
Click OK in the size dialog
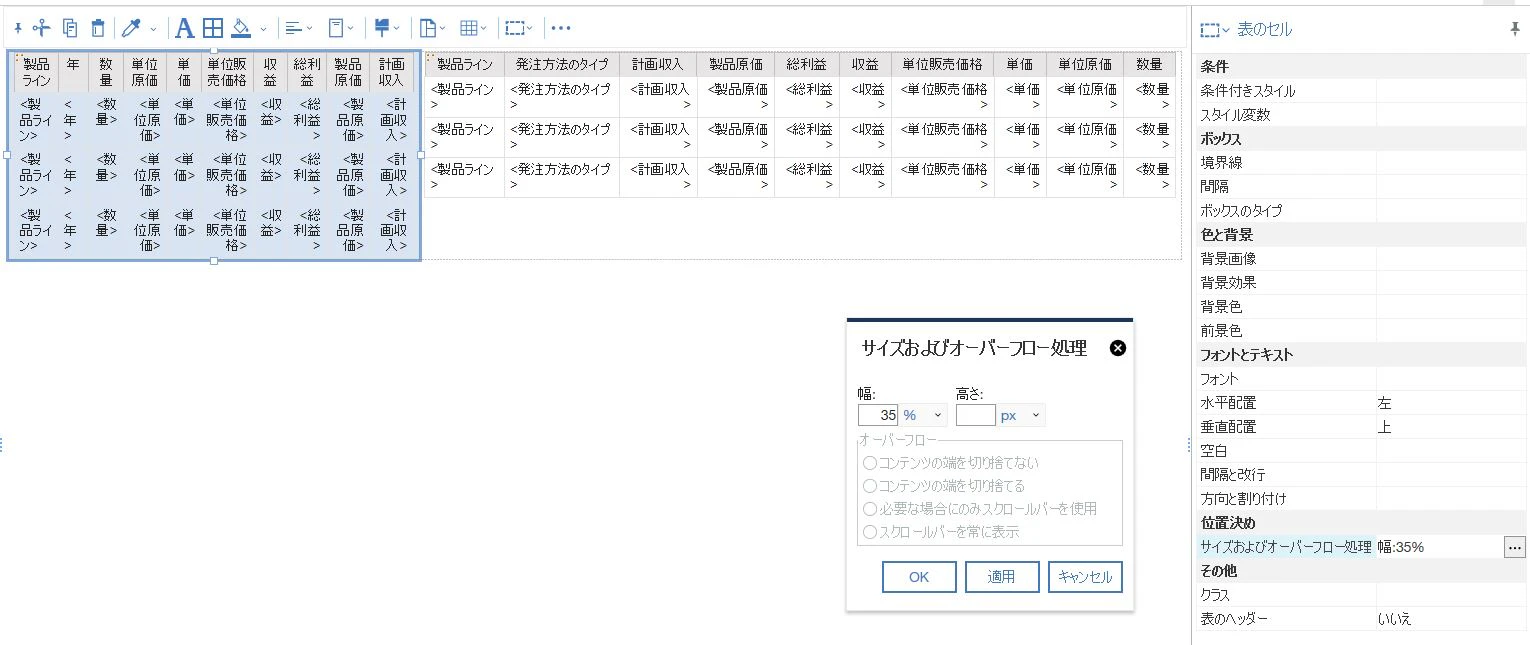[x=919, y=577]
